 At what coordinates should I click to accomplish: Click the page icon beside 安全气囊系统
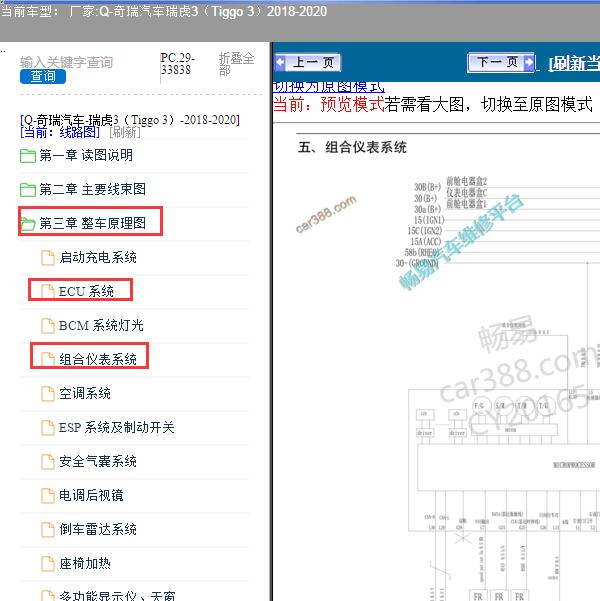48,461
